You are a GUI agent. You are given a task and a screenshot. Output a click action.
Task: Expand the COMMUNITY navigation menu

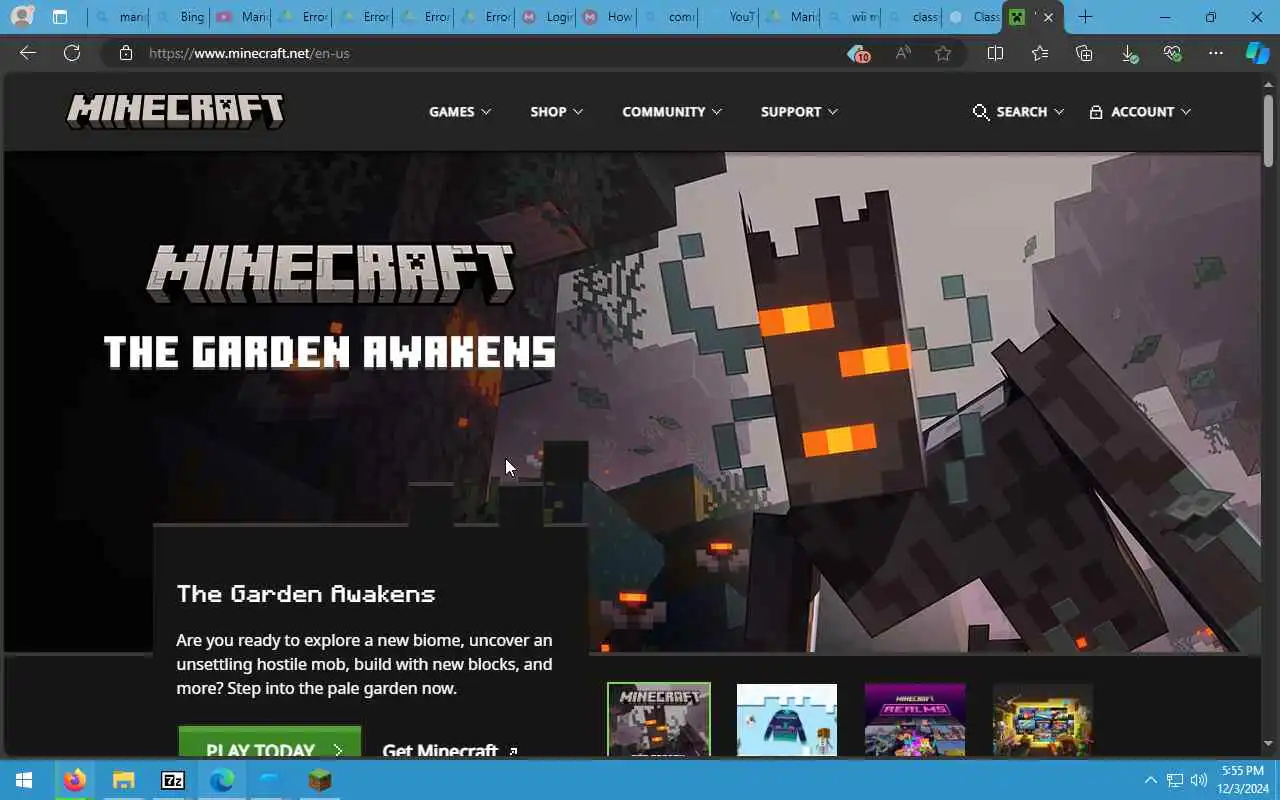672,112
